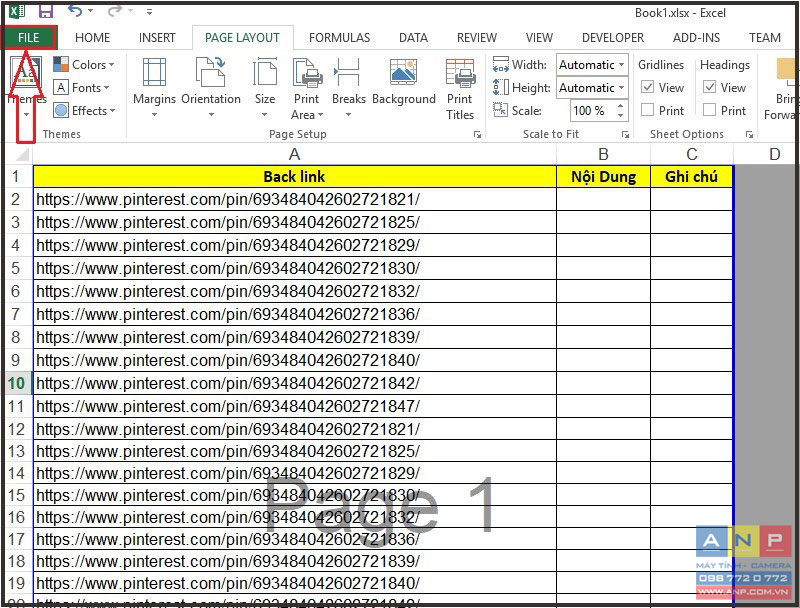Switch to the REVIEW tab

(x=477, y=38)
